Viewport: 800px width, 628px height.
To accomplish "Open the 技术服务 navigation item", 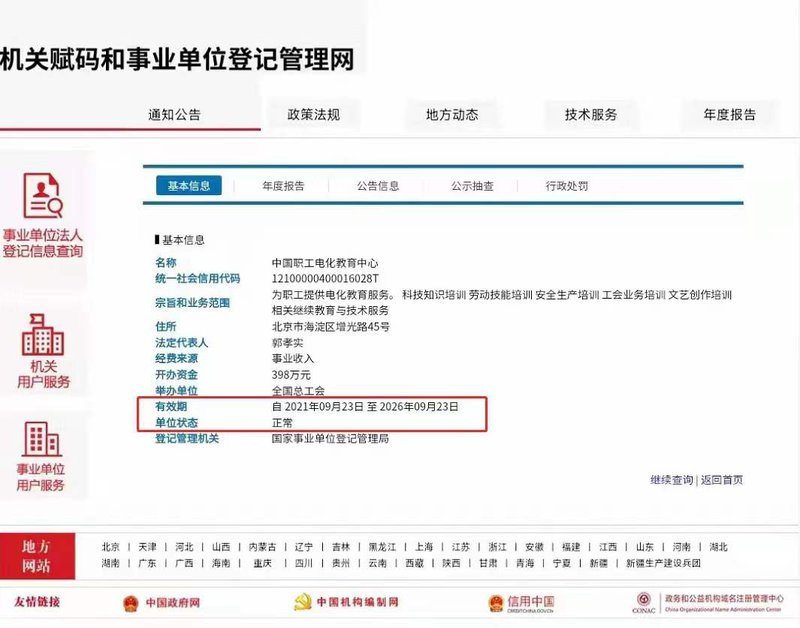I will click(x=591, y=115).
